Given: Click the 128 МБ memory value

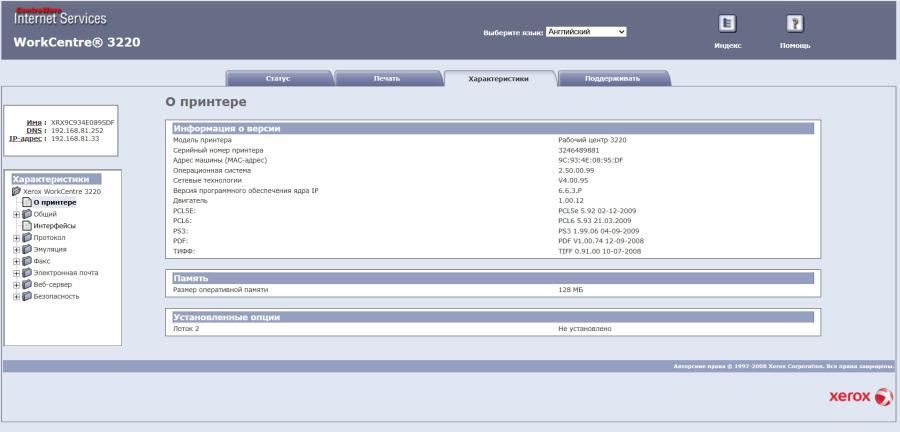Looking at the screenshot, I should 571,290.
